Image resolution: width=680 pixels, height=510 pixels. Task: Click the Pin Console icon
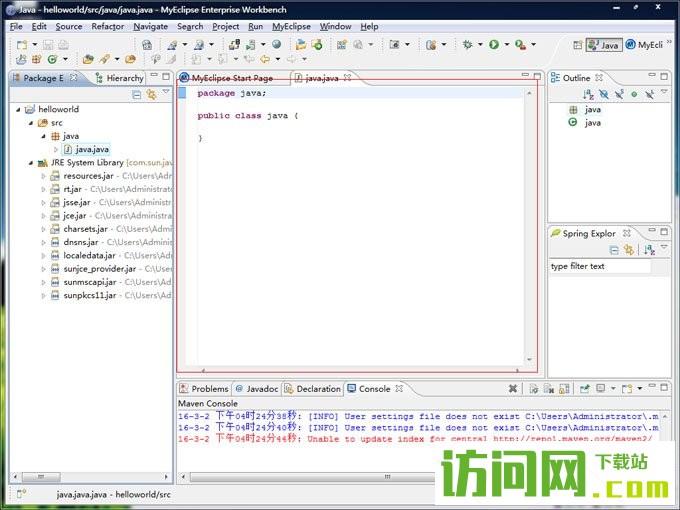(x=584, y=389)
